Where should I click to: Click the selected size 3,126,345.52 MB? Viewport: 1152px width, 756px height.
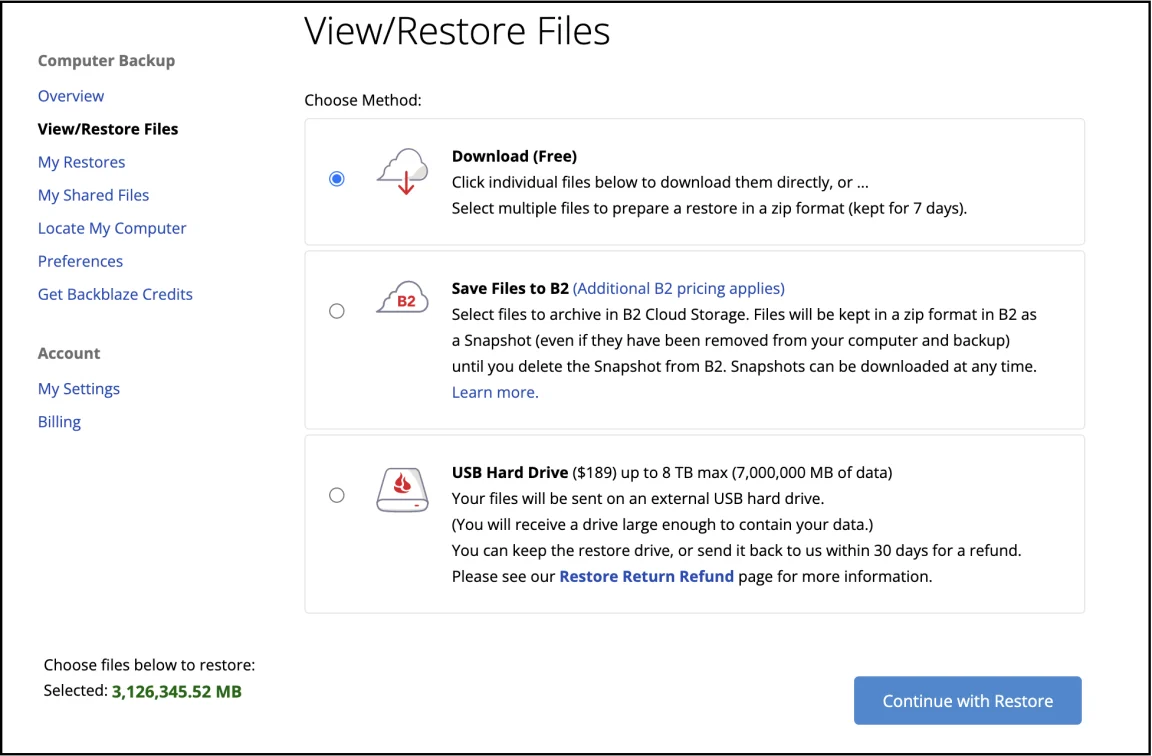(177, 691)
